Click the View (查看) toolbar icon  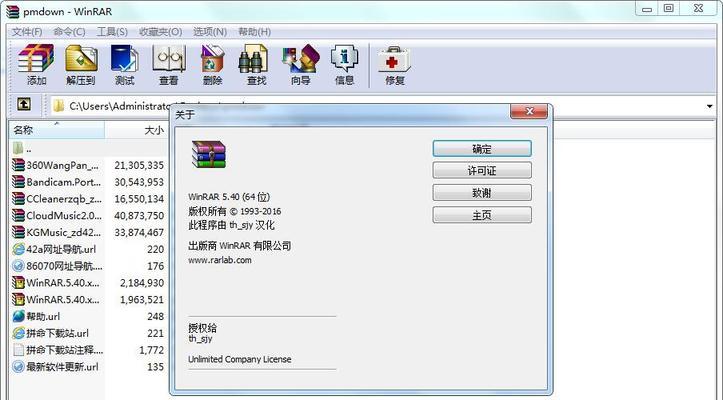pyautogui.click(x=169, y=59)
